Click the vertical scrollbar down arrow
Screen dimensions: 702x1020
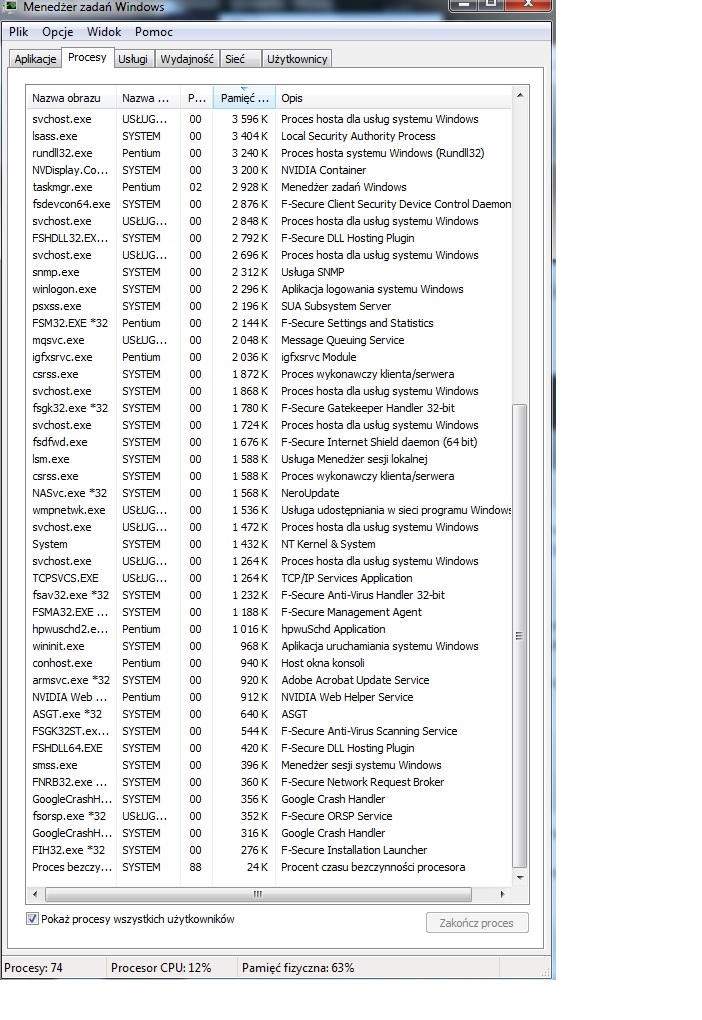[x=520, y=878]
